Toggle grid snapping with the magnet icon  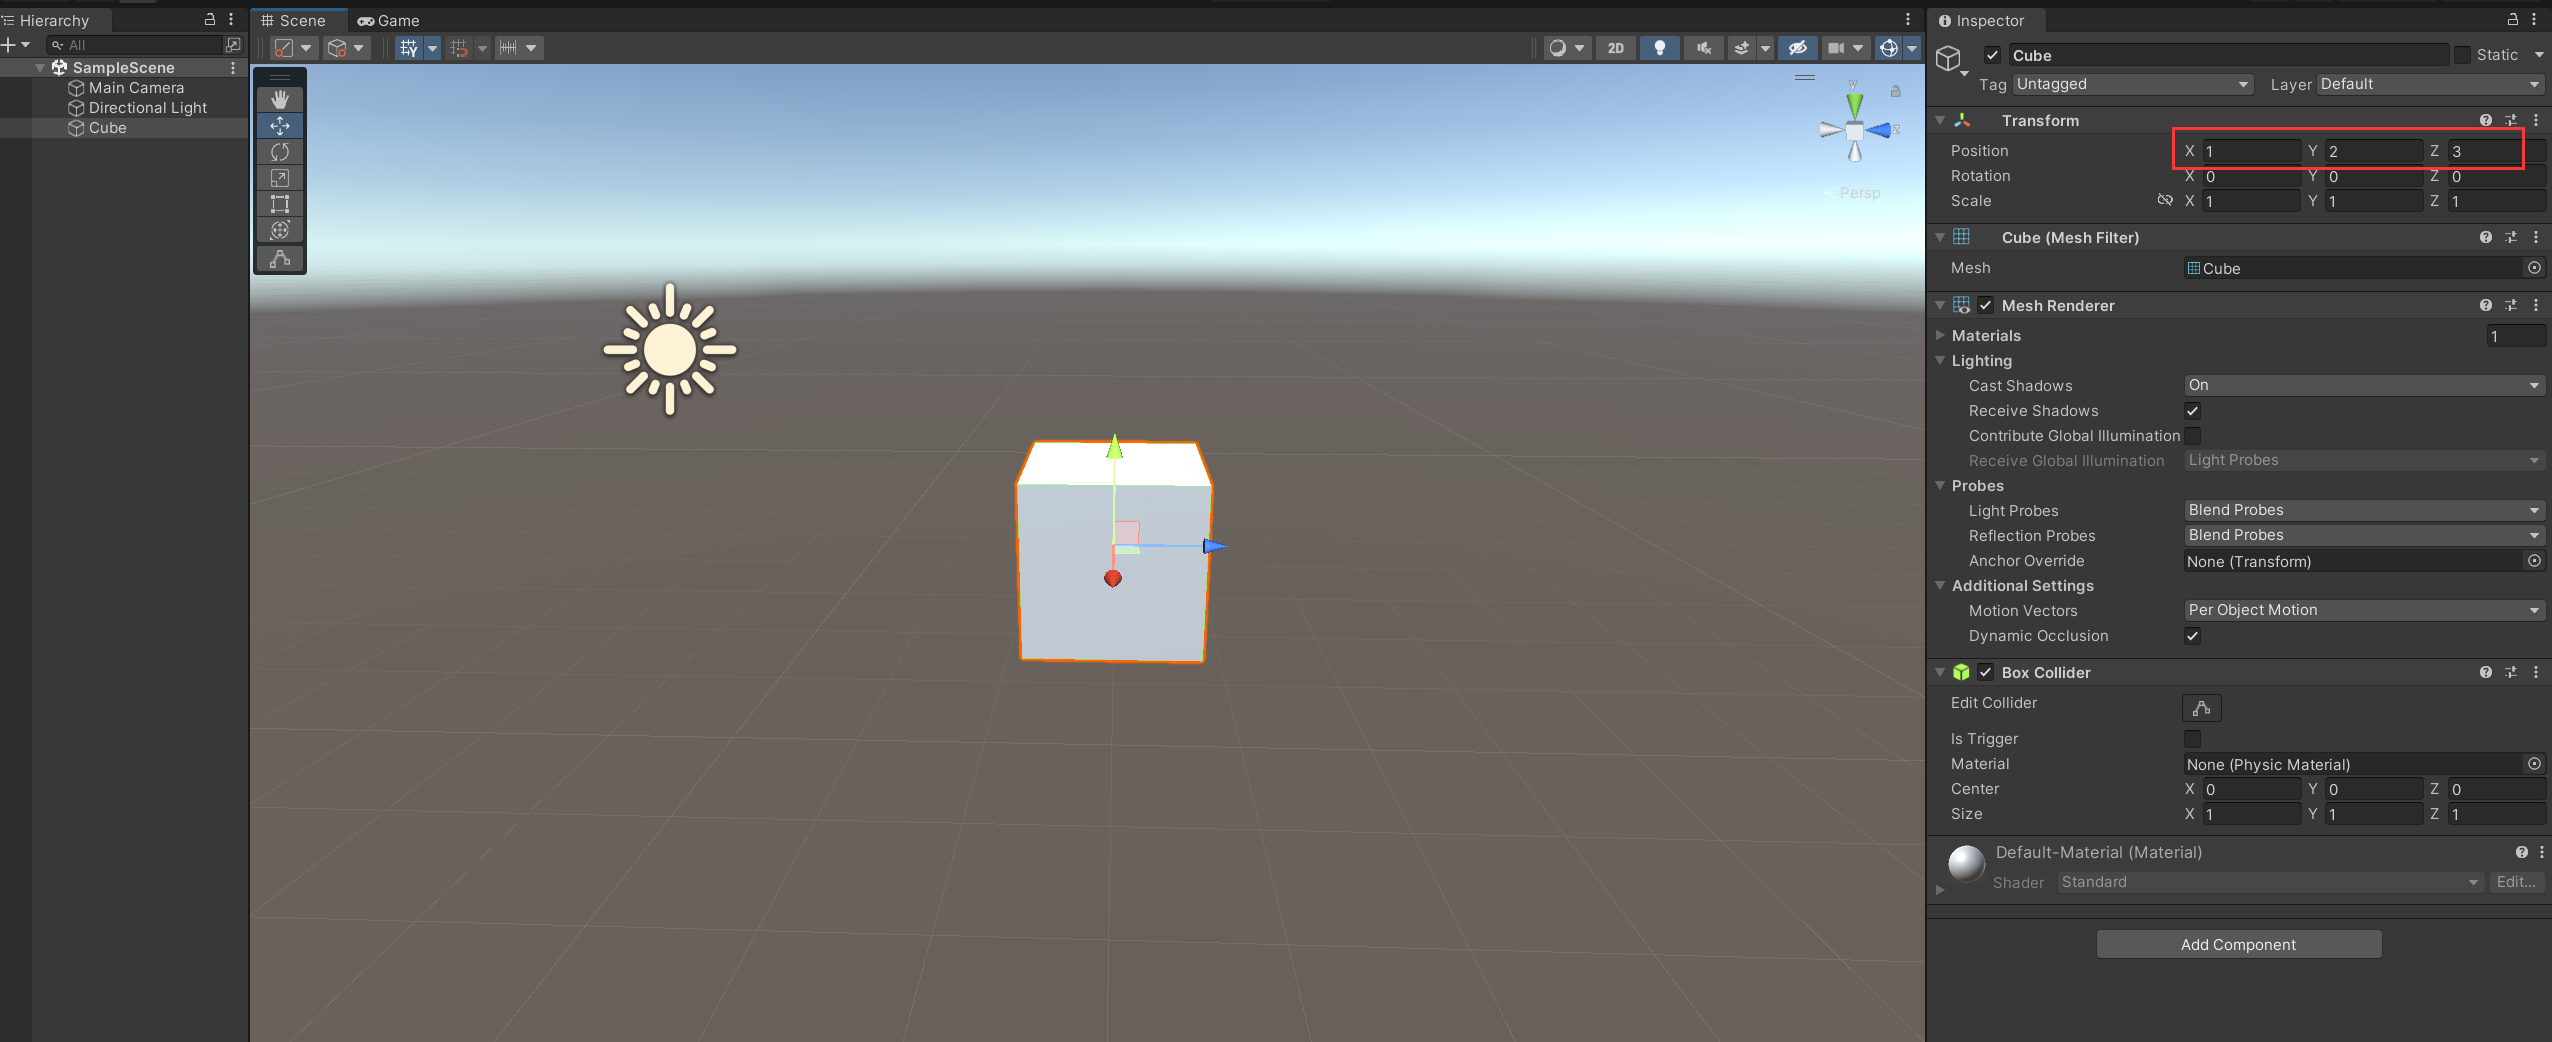pos(459,48)
